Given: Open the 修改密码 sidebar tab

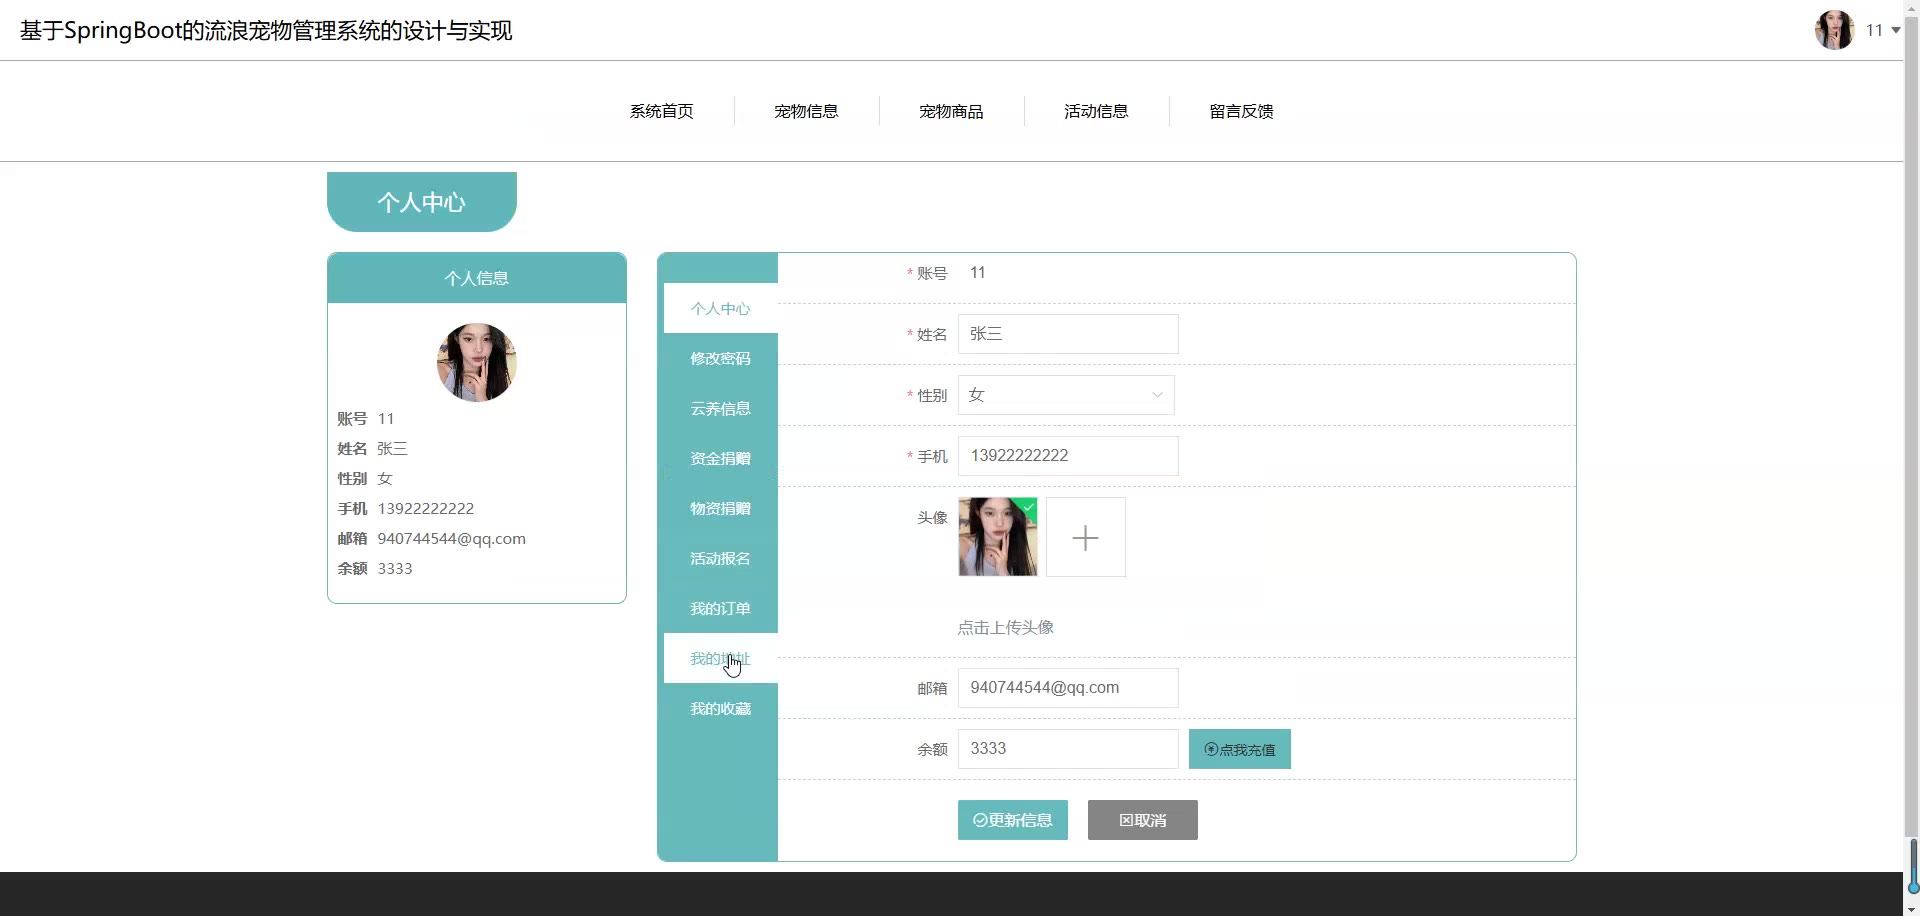Looking at the screenshot, I should [720, 358].
